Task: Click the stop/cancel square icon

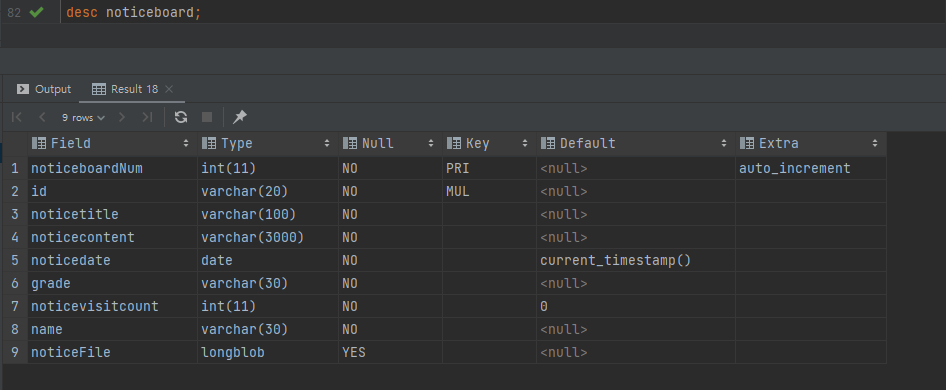Action: (207, 117)
